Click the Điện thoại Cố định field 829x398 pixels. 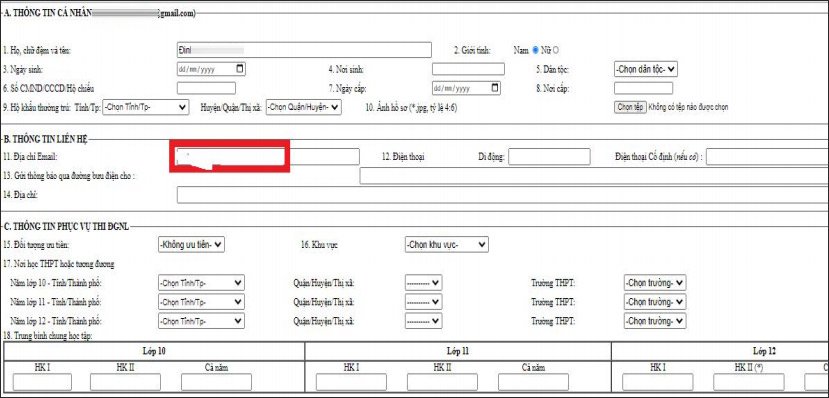pos(767,156)
